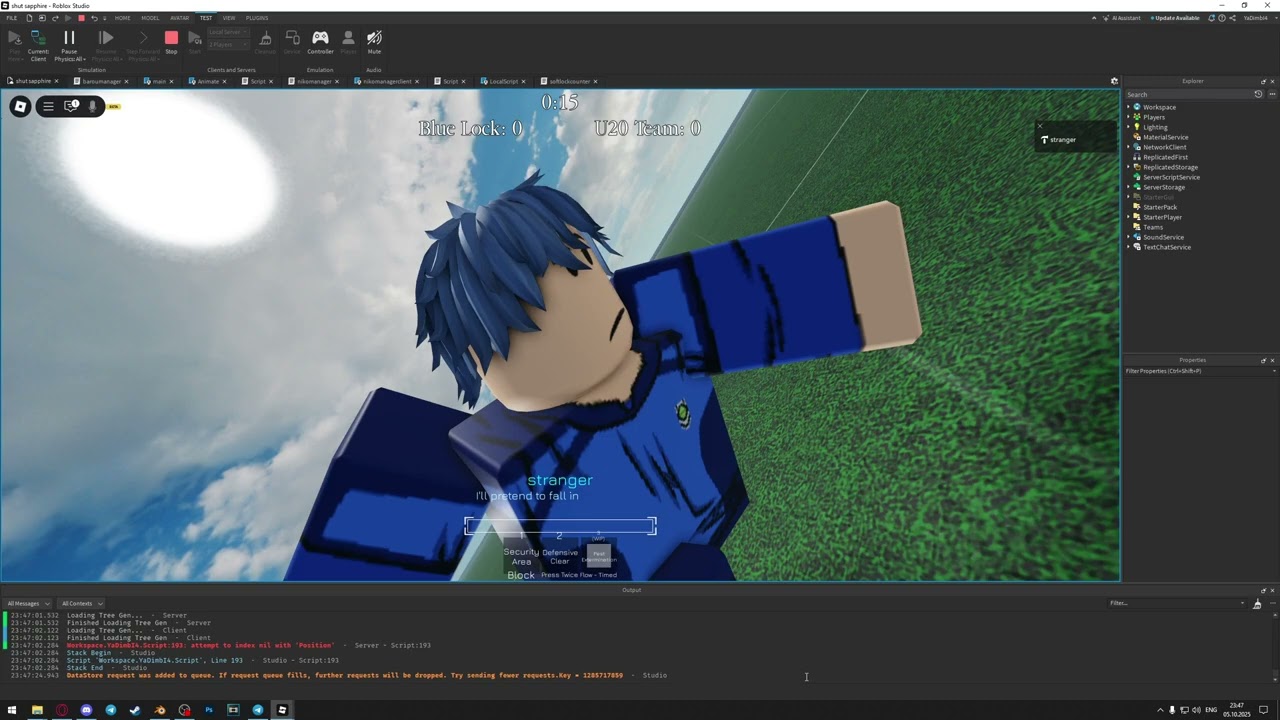Open the All Contexts output filter dropdown
This screenshot has width=1280, height=720.
pos(80,603)
